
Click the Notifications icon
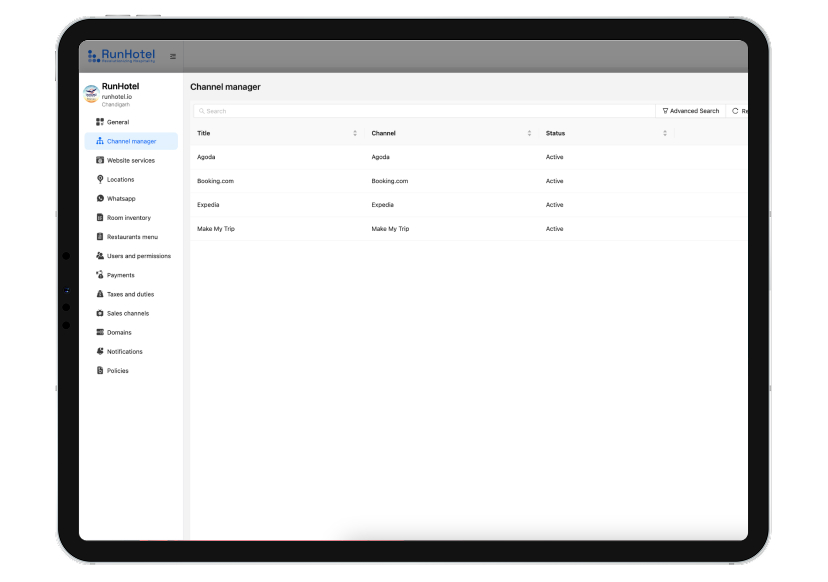(x=100, y=351)
